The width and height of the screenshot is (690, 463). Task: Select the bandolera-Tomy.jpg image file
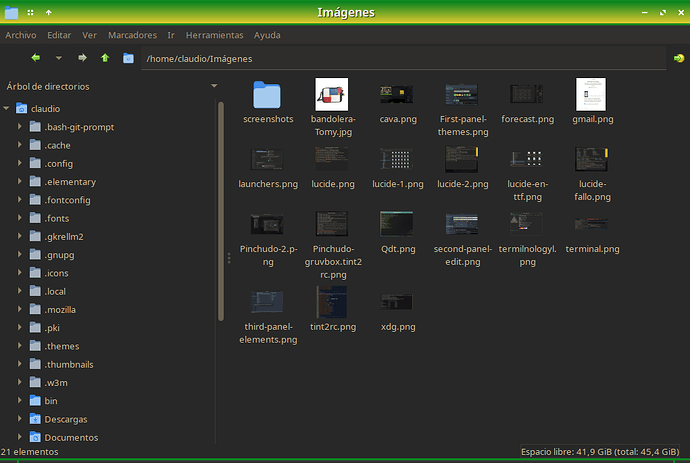pyautogui.click(x=331, y=95)
